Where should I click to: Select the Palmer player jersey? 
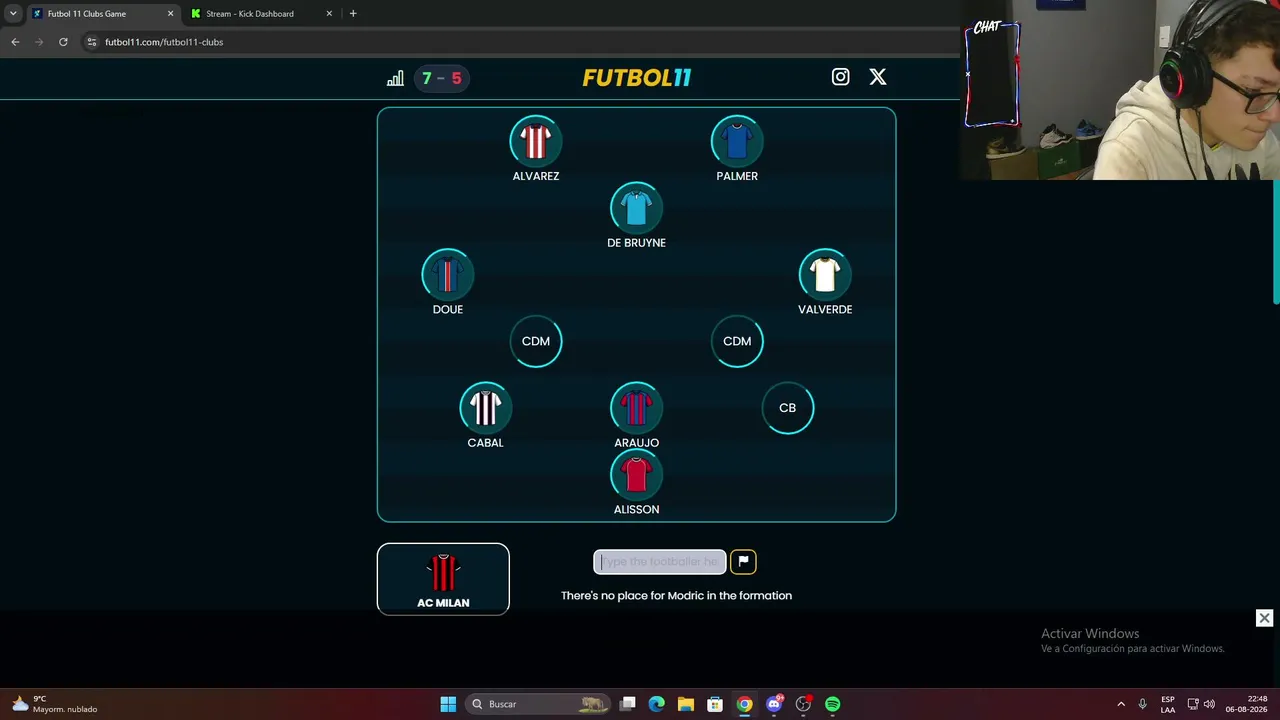tap(737, 141)
